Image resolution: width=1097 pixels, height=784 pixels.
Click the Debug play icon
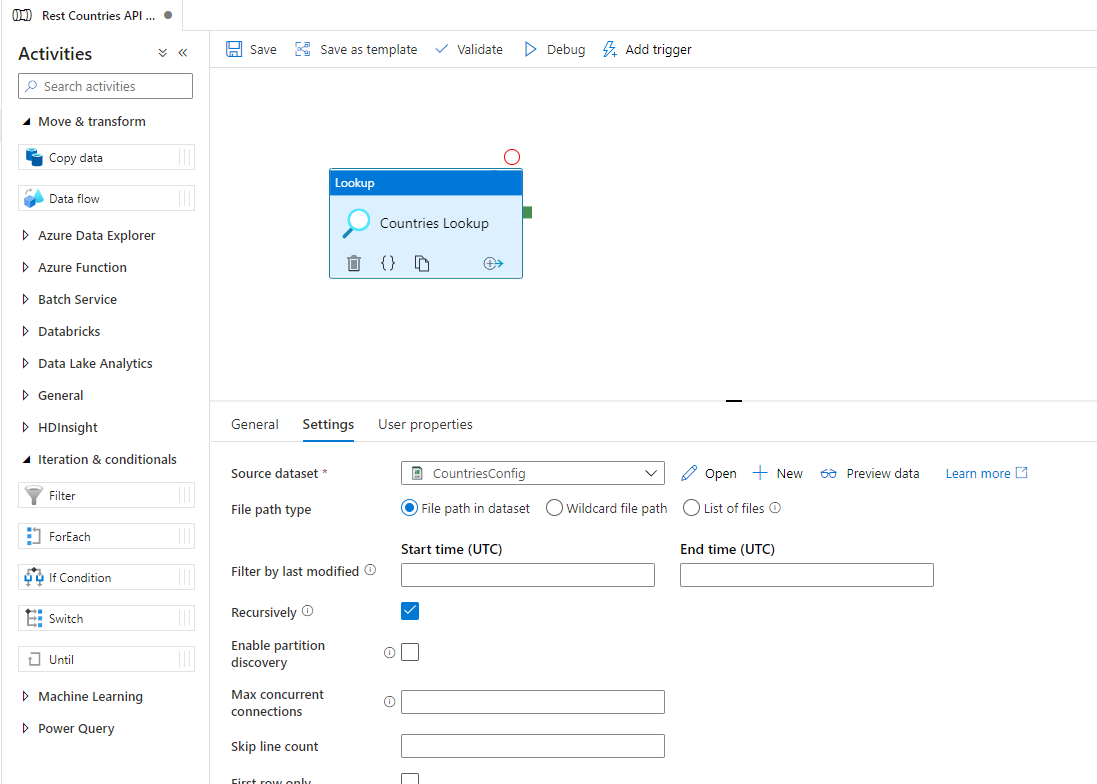(x=530, y=49)
